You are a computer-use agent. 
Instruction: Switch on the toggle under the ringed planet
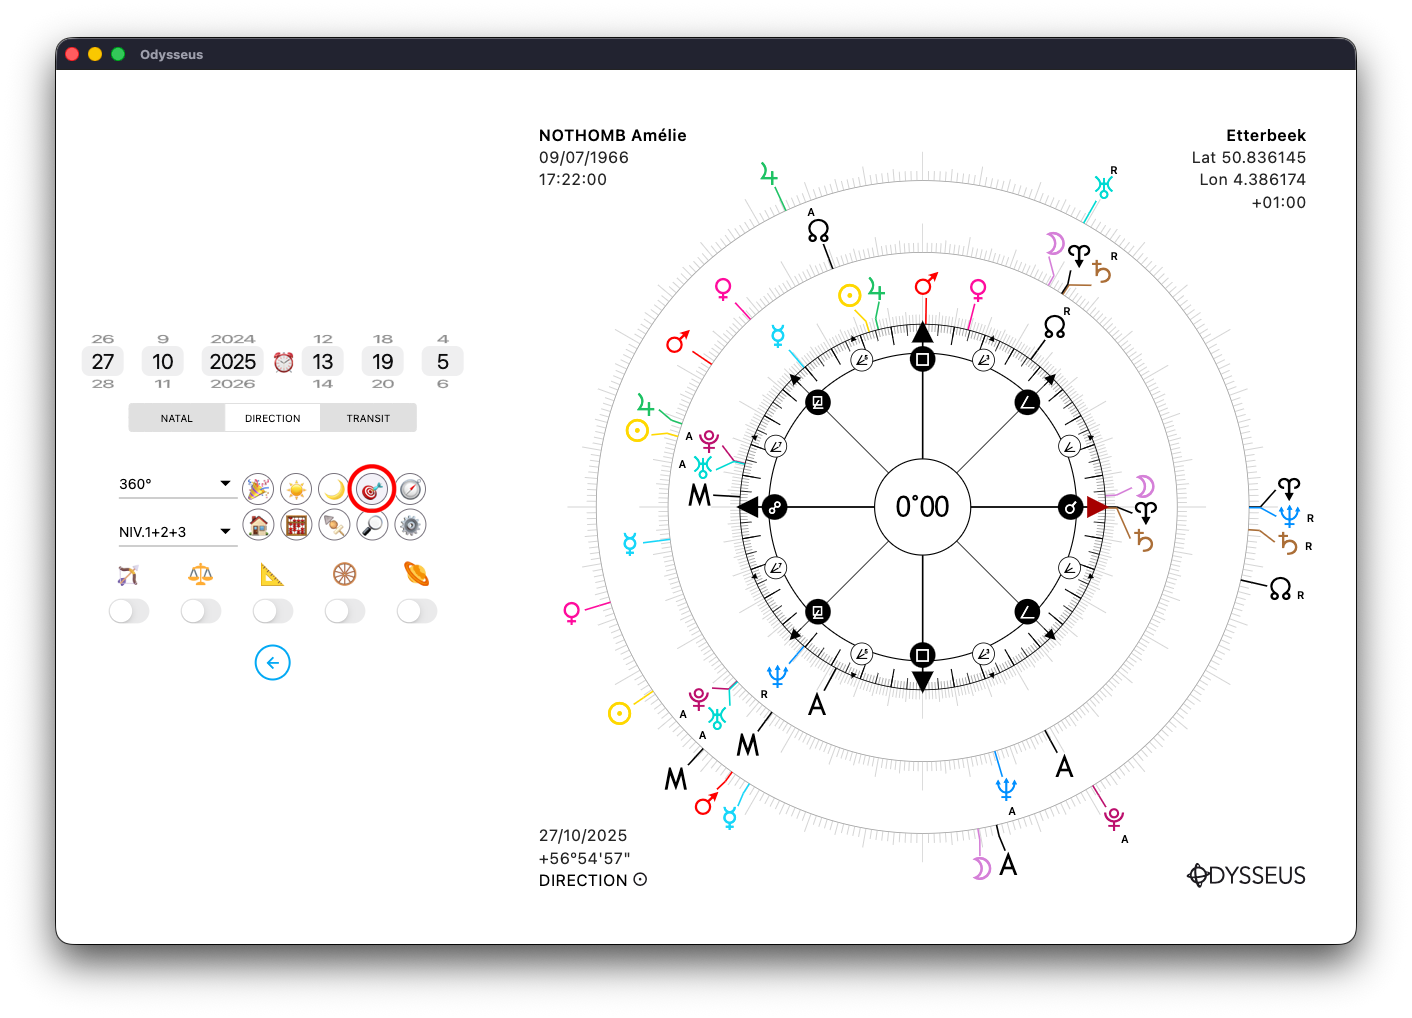pos(417,611)
